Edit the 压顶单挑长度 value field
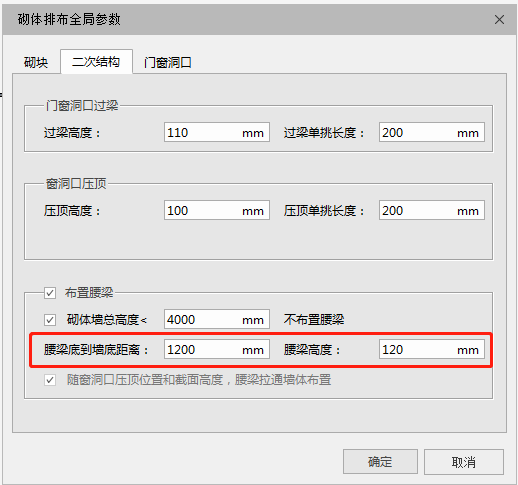This screenshot has width=518, height=485. (432, 210)
